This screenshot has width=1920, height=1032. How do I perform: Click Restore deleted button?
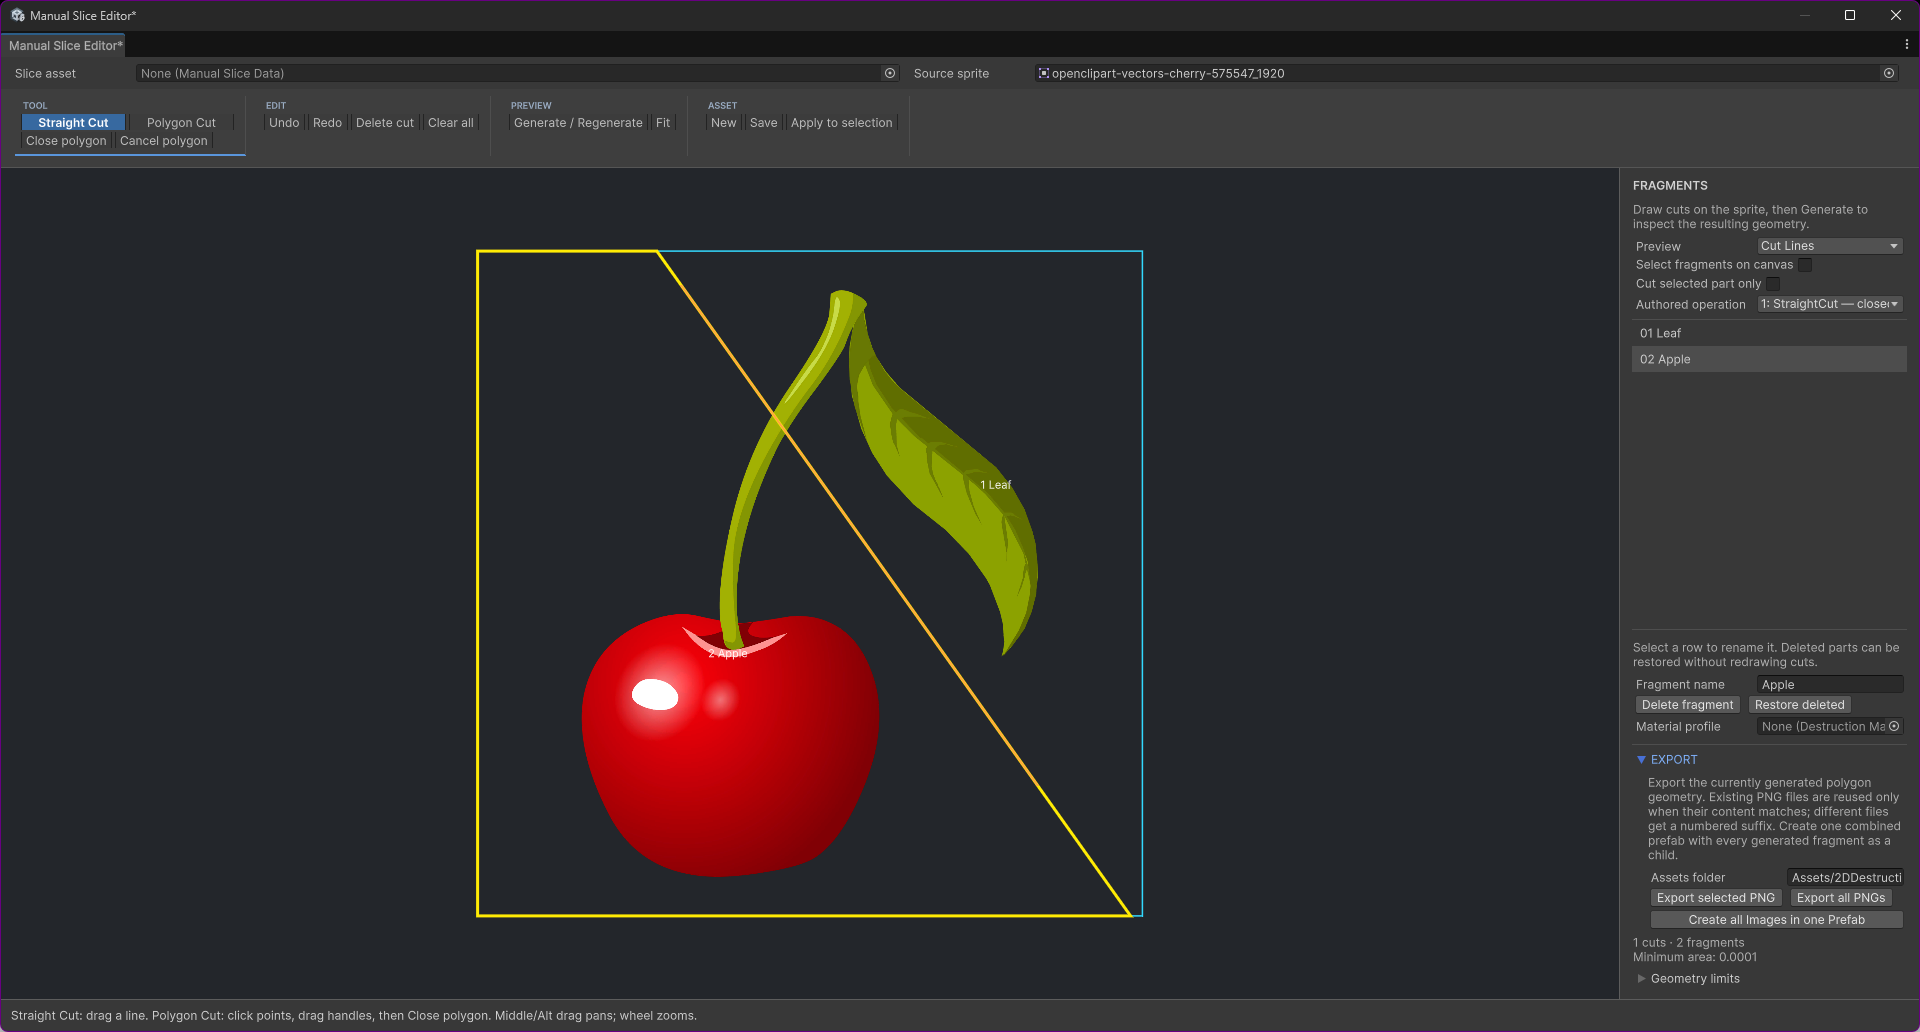click(x=1800, y=705)
